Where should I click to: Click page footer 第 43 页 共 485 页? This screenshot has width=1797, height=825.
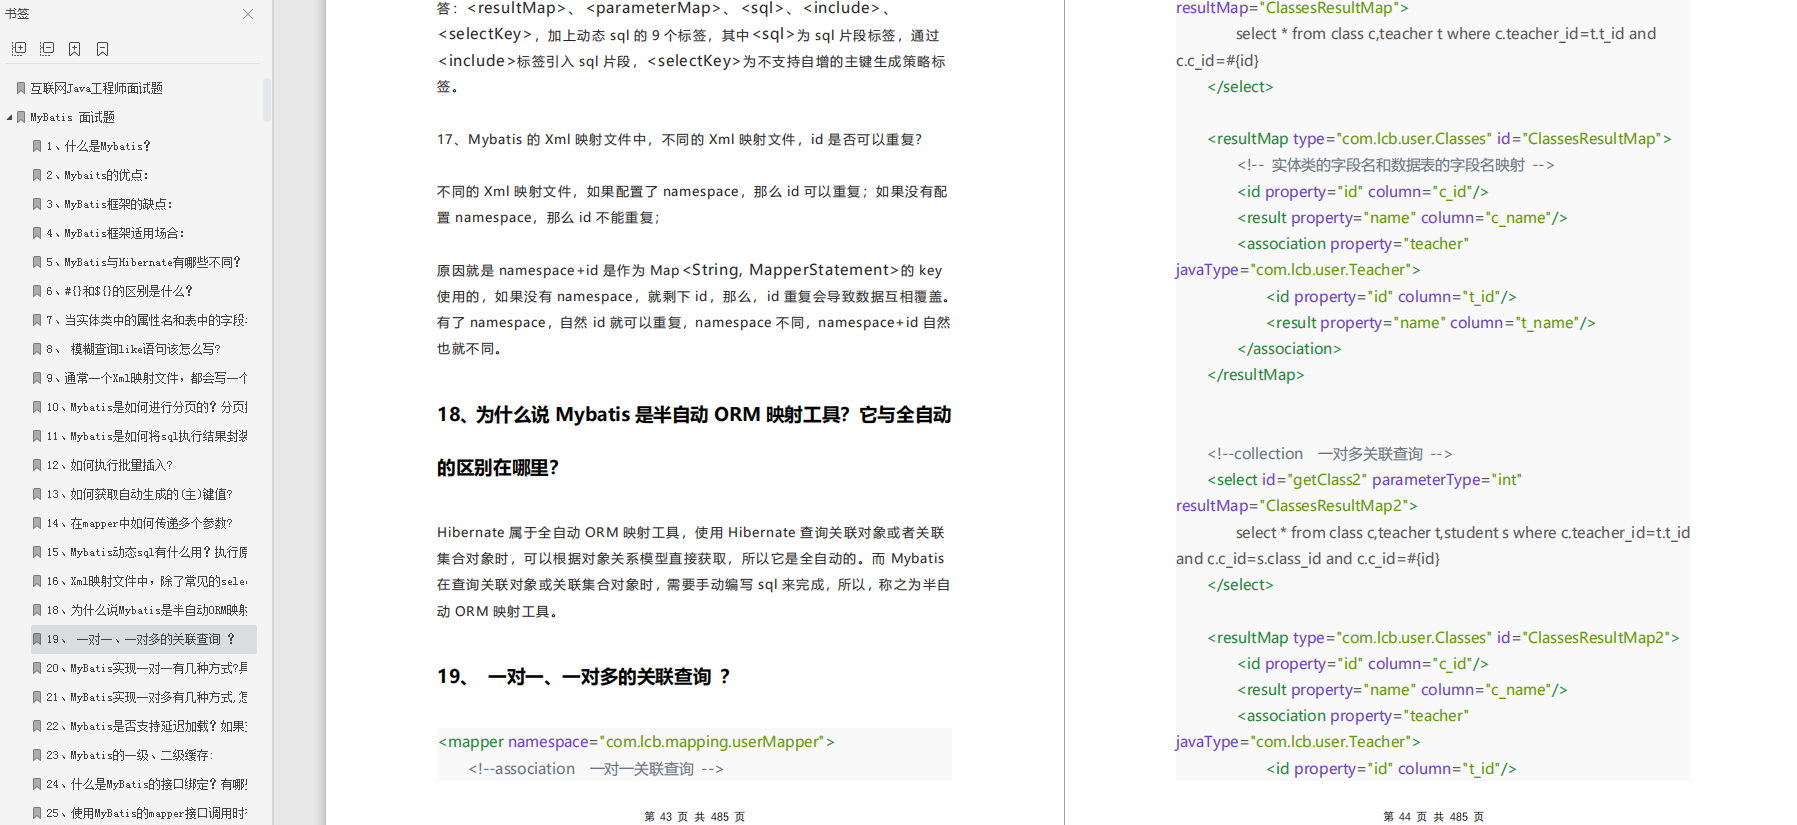tap(695, 816)
